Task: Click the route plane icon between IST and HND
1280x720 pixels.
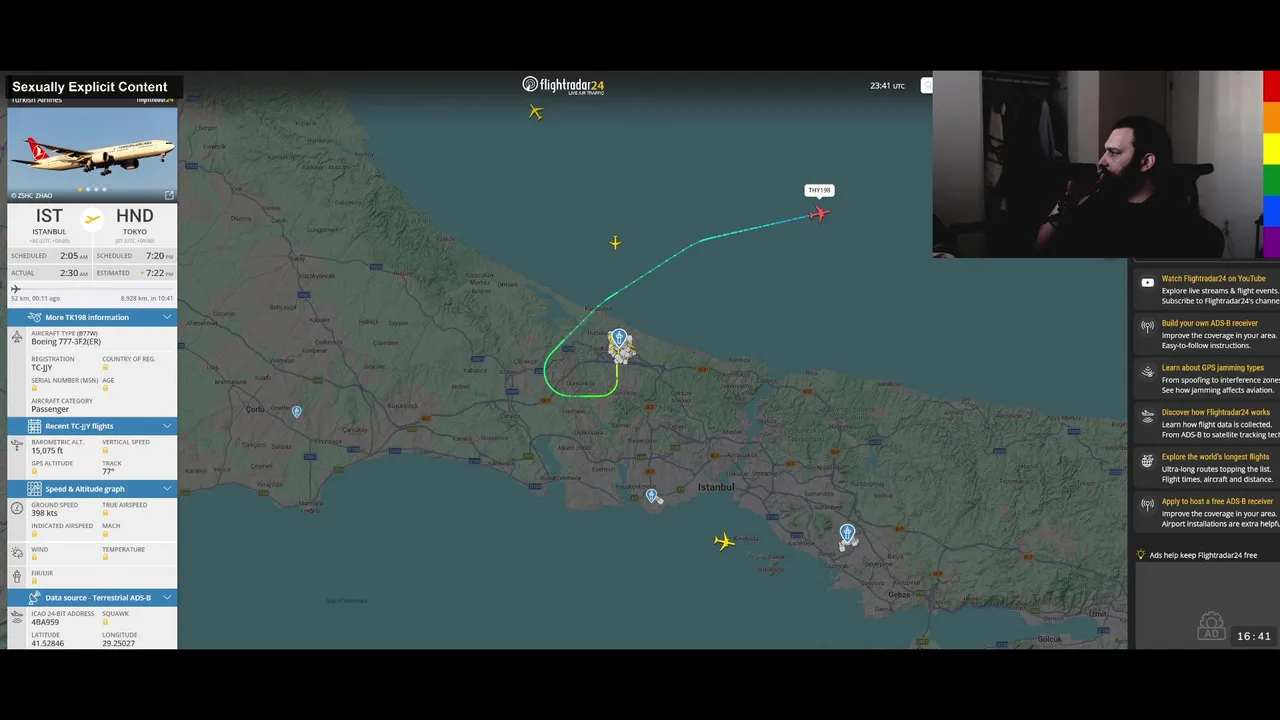Action: point(92,219)
